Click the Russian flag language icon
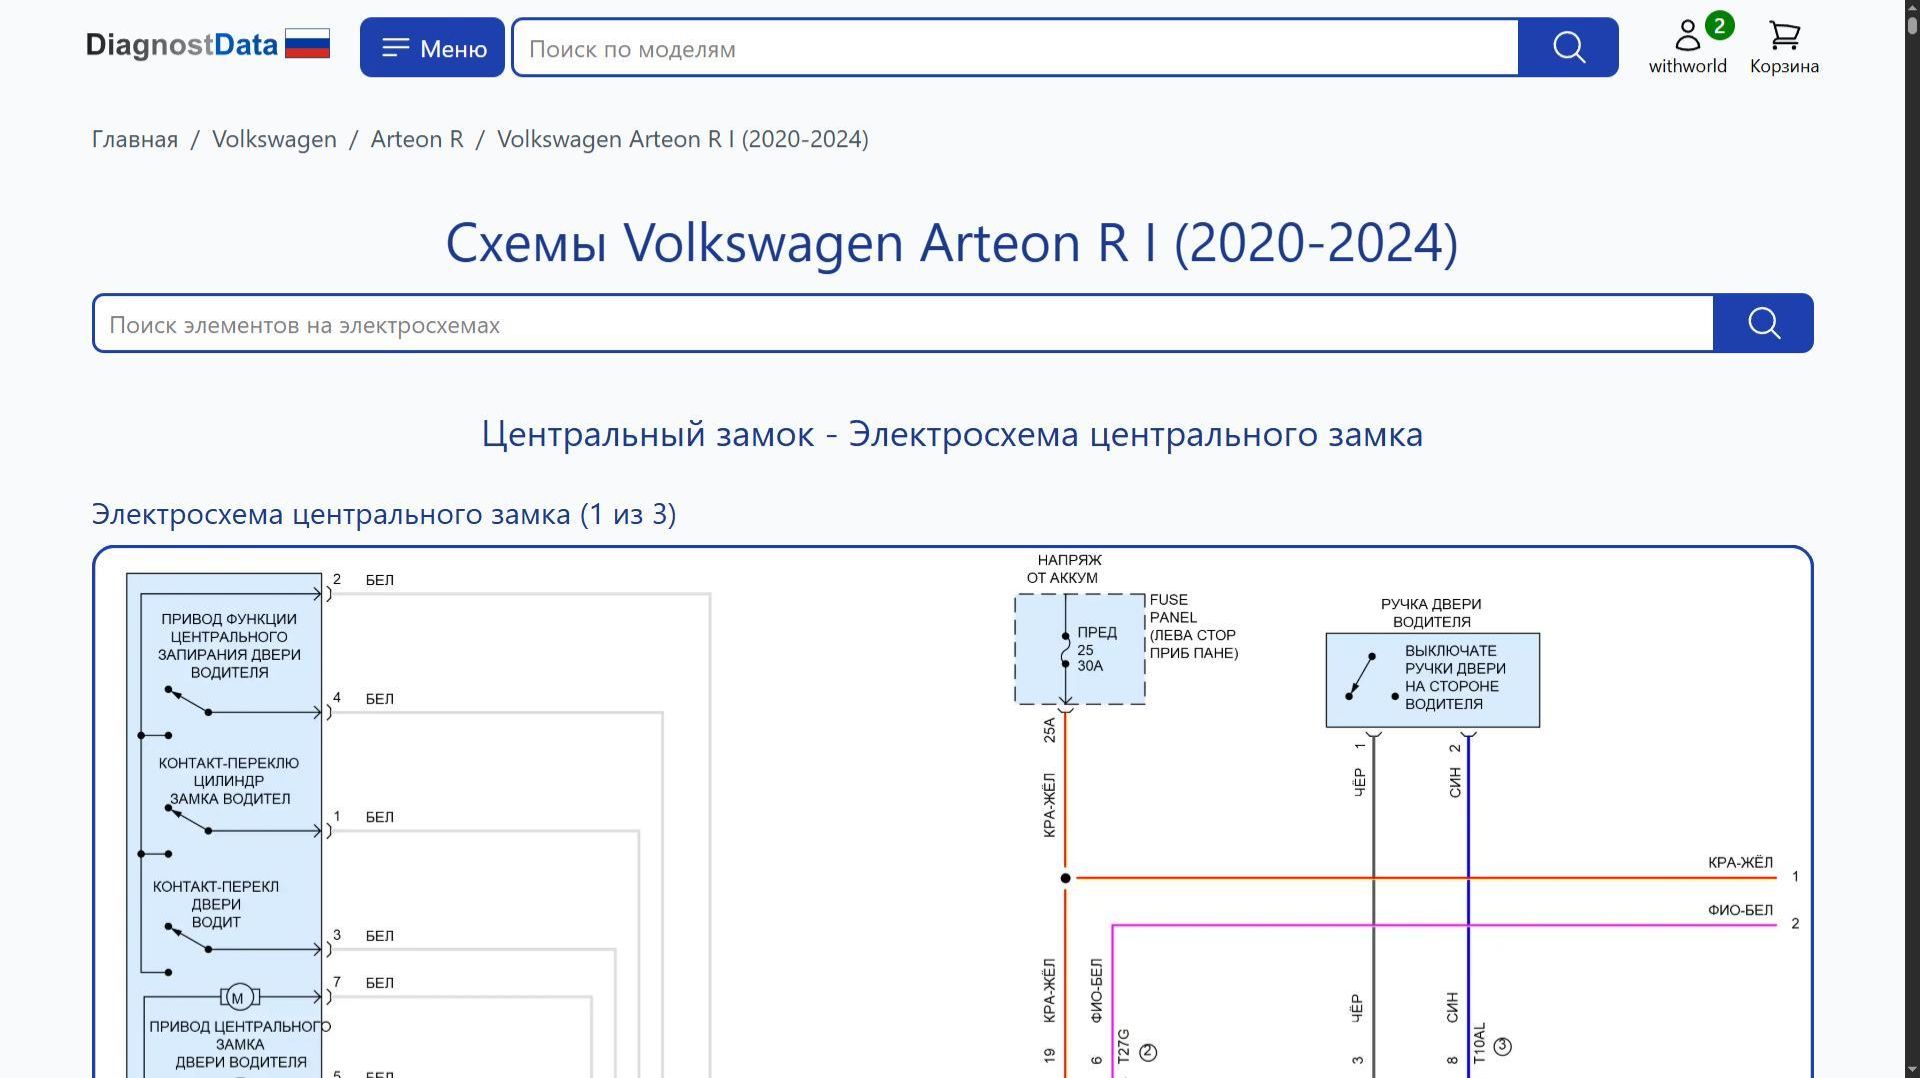This screenshot has height=1078, width=1920. pyautogui.click(x=307, y=44)
